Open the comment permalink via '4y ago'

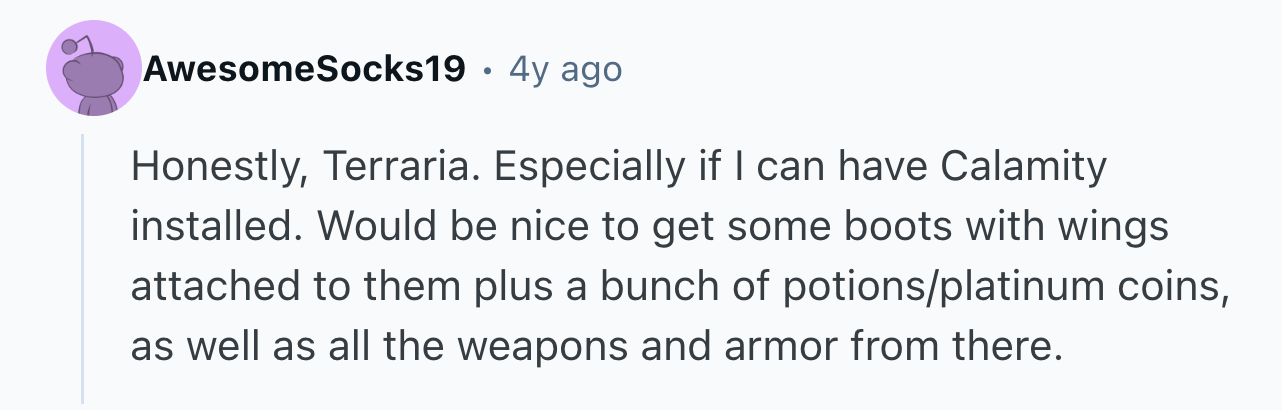565,70
